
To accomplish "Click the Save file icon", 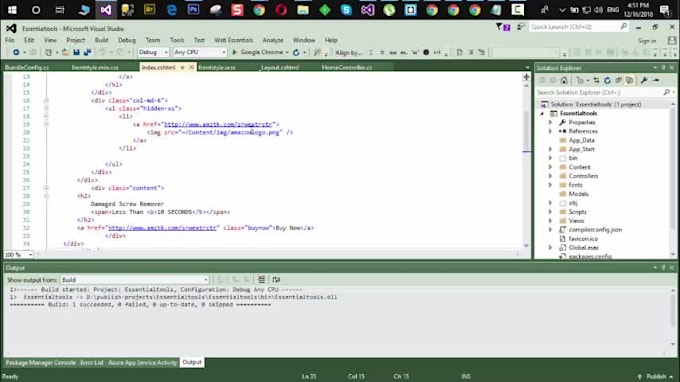I will pos(76,52).
